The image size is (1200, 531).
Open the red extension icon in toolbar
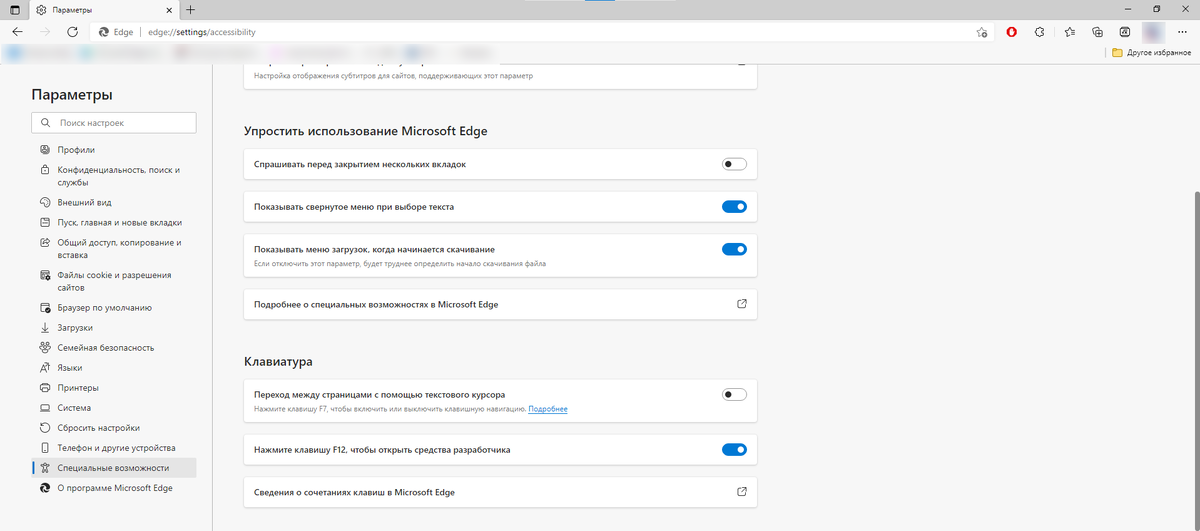1012,32
